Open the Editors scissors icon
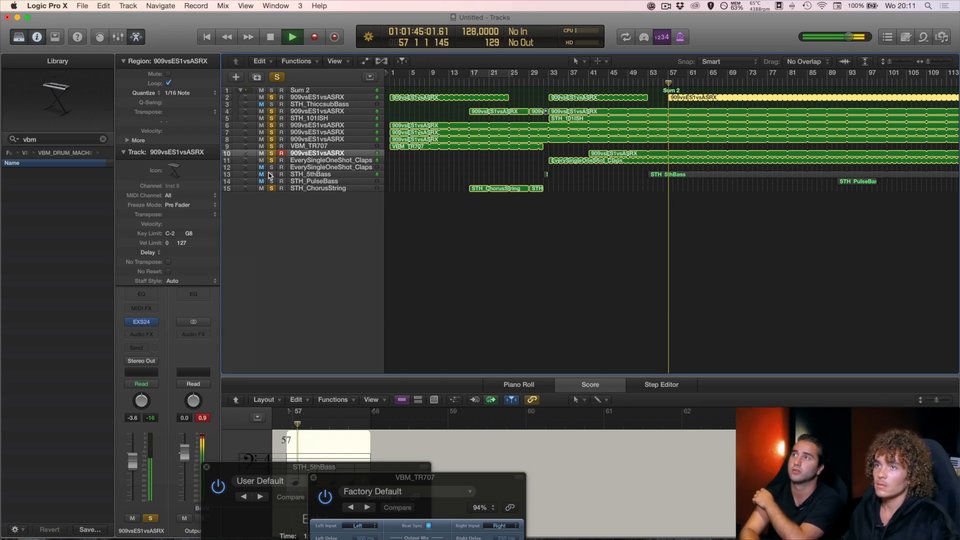 [x=136, y=37]
